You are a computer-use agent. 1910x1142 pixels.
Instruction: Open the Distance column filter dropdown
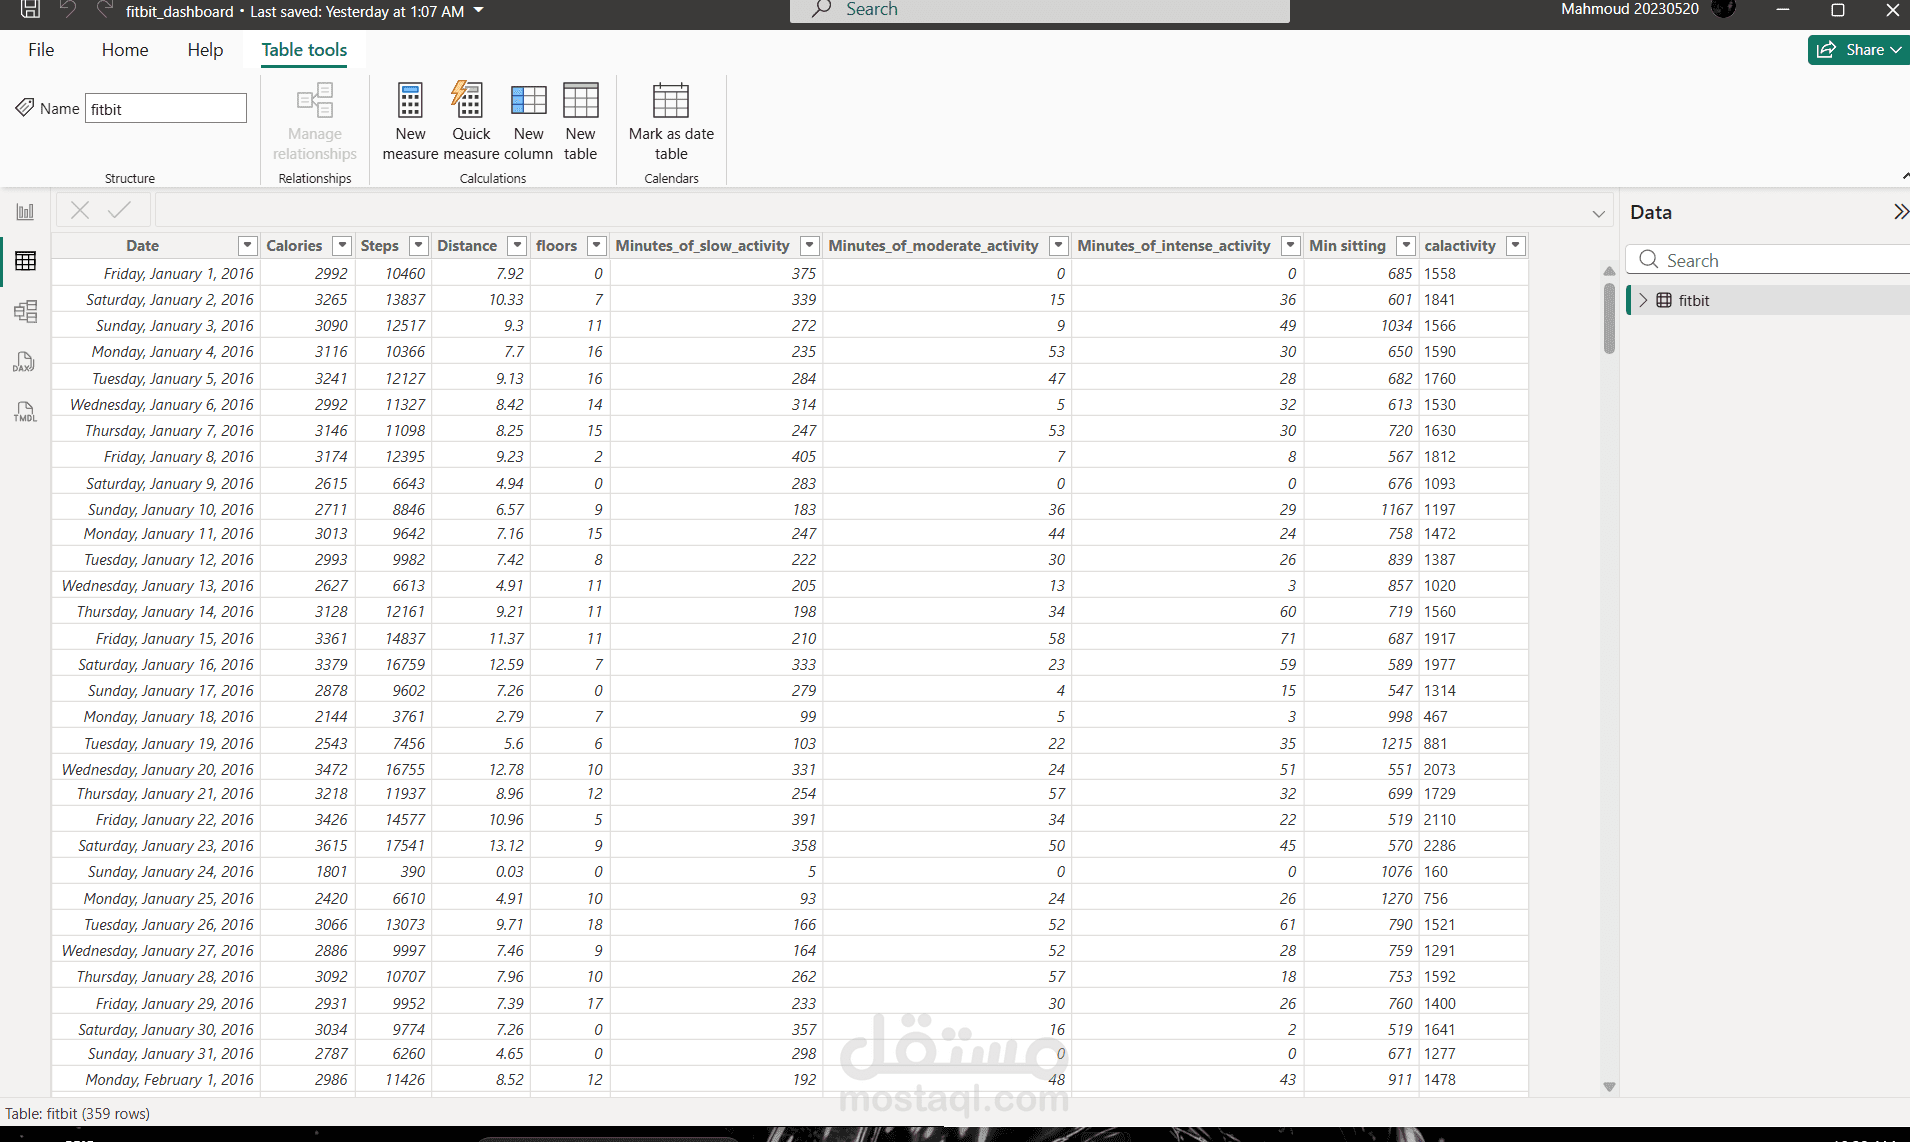517,246
